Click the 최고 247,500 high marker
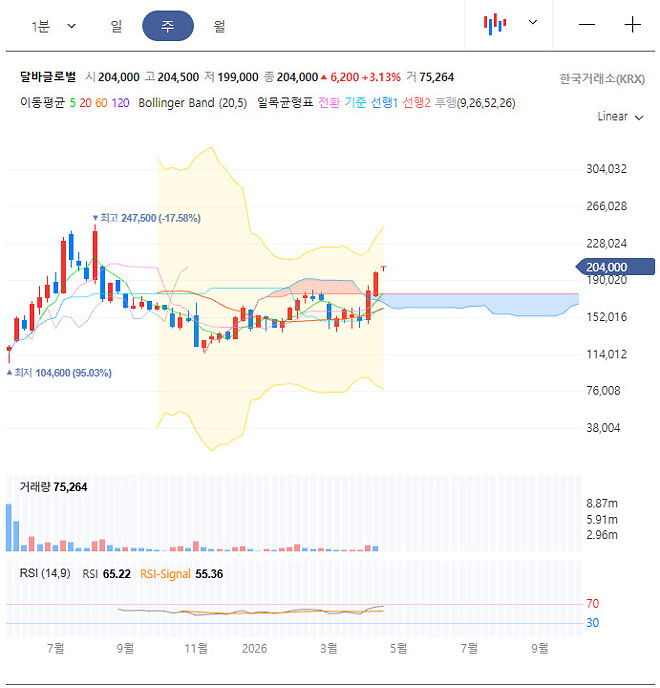660x688 pixels. tap(147, 218)
